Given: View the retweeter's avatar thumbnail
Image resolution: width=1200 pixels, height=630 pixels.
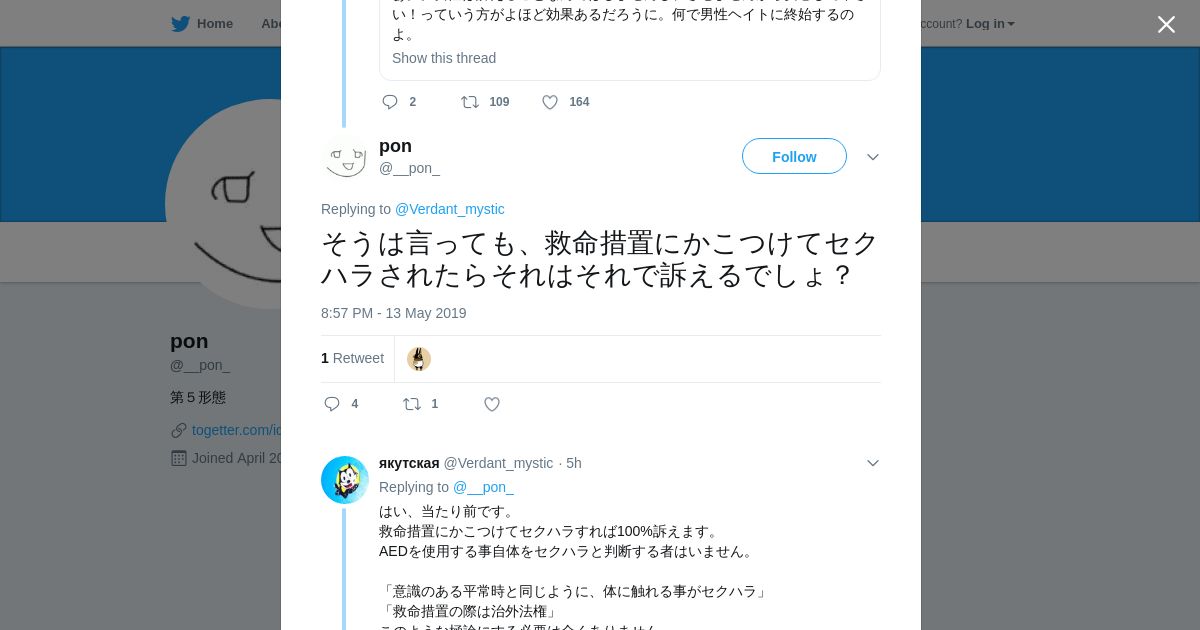Looking at the screenshot, I should (419, 359).
